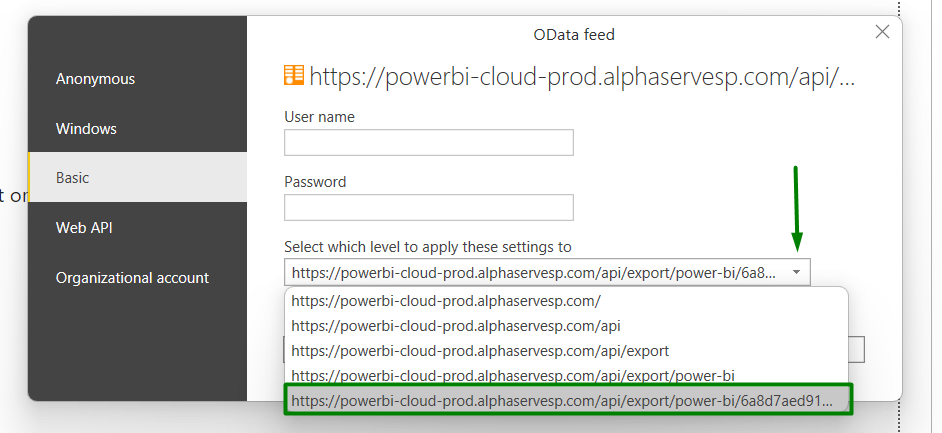Image resolution: width=942 pixels, height=433 pixels.
Task: Select Organizational account tab
Action: (x=132, y=278)
